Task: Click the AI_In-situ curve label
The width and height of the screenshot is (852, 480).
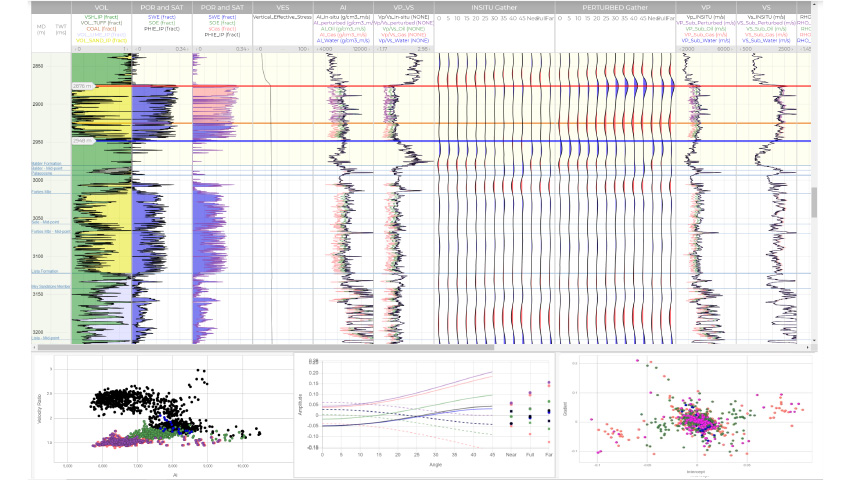Action: coord(343,17)
